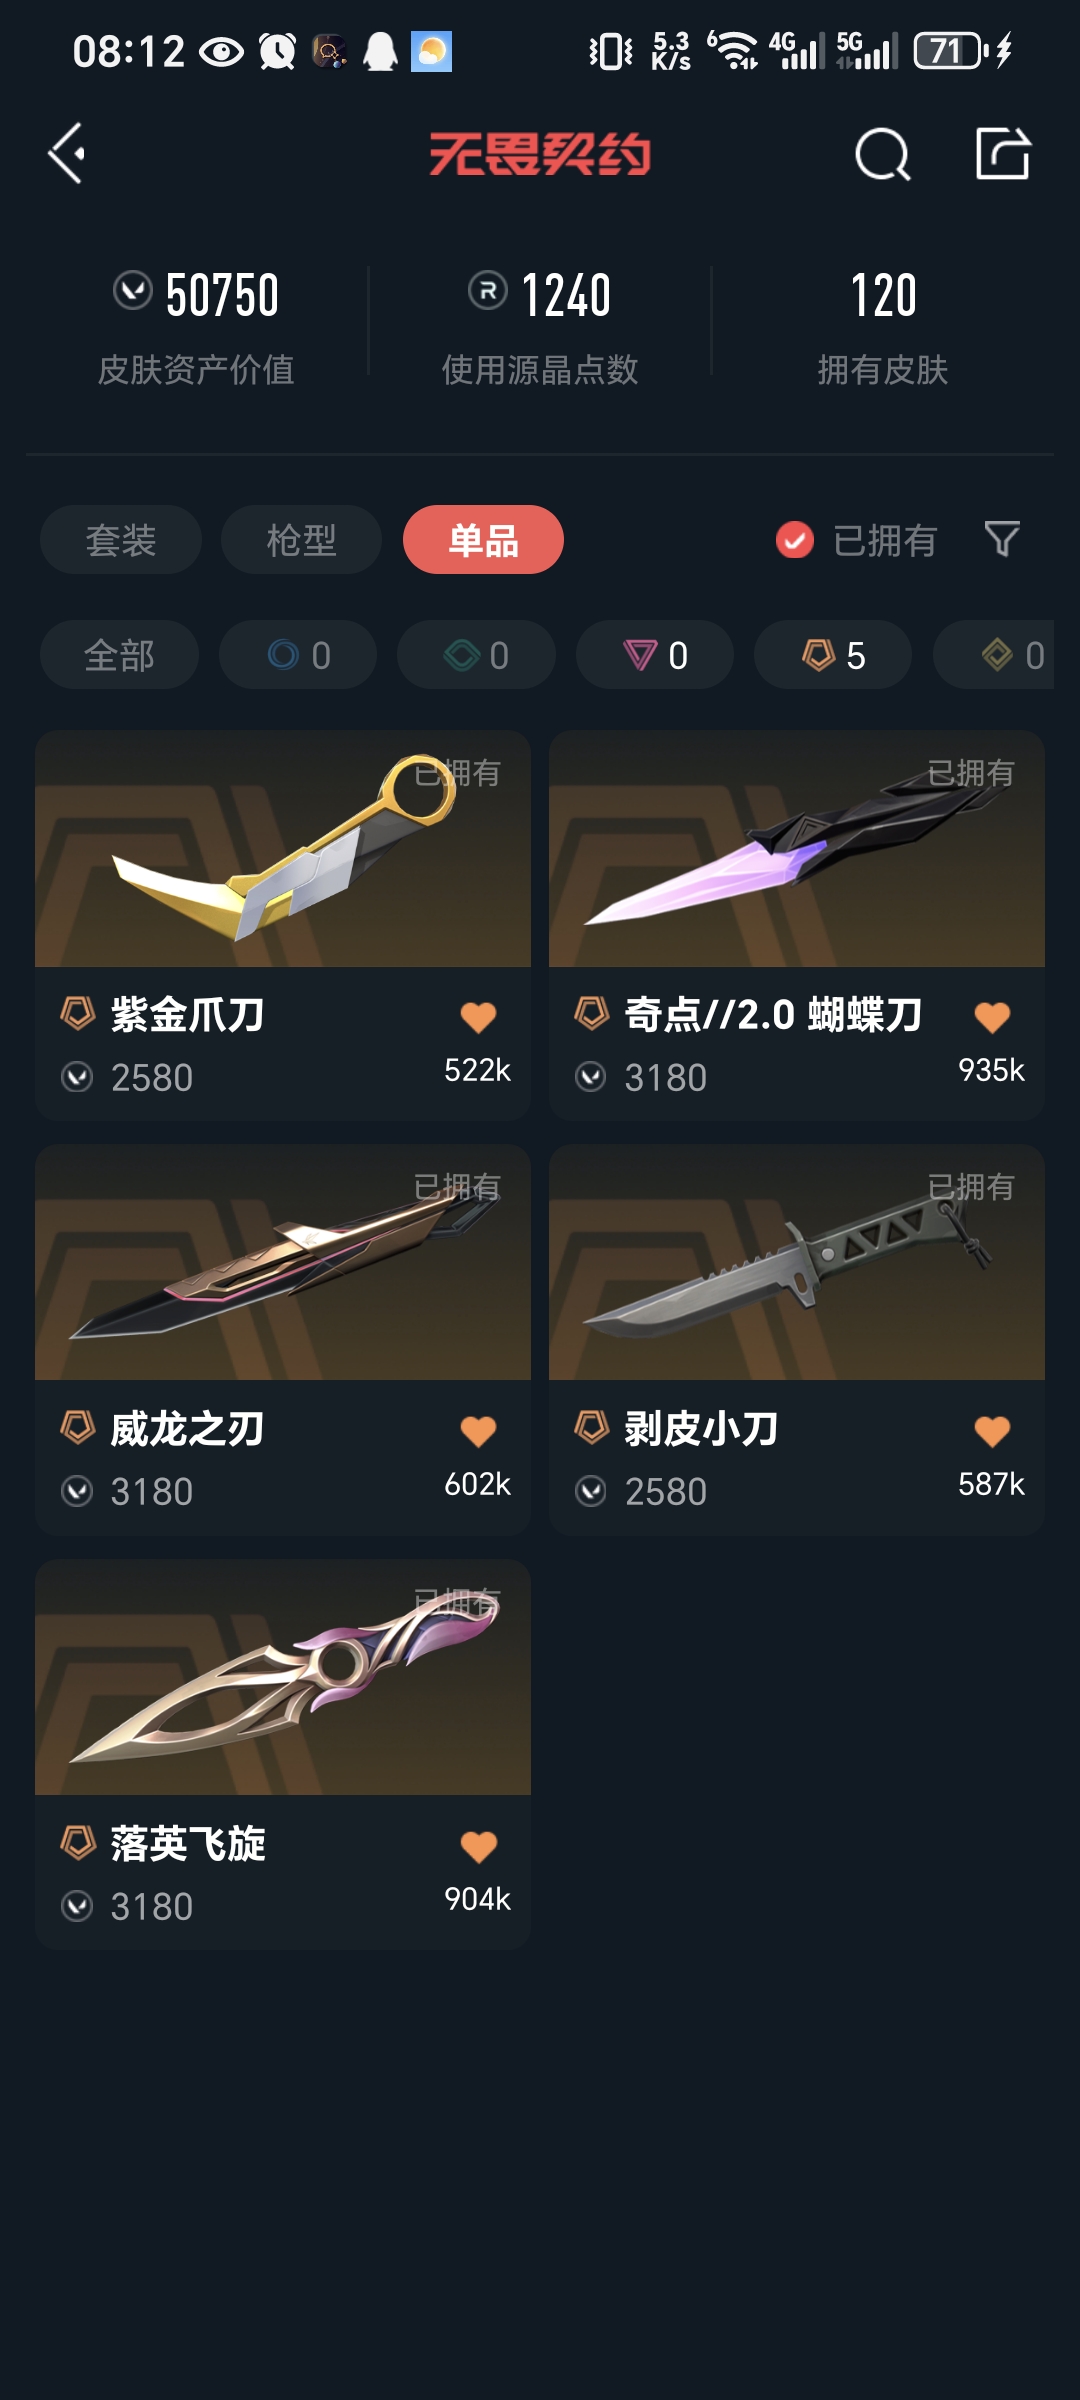
Task: Toggle favorite heart on 紫金爪刀
Action: [x=478, y=1017]
